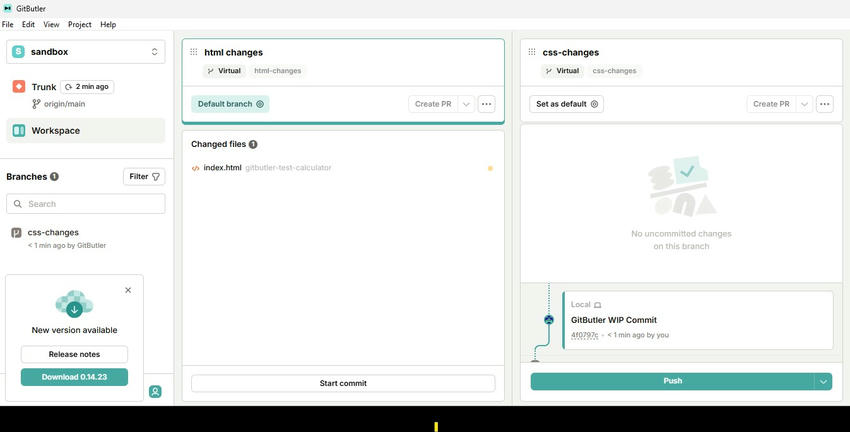The image size is (850, 432).
Task: Expand Create PR options for css-changes
Action: coord(804,104)
